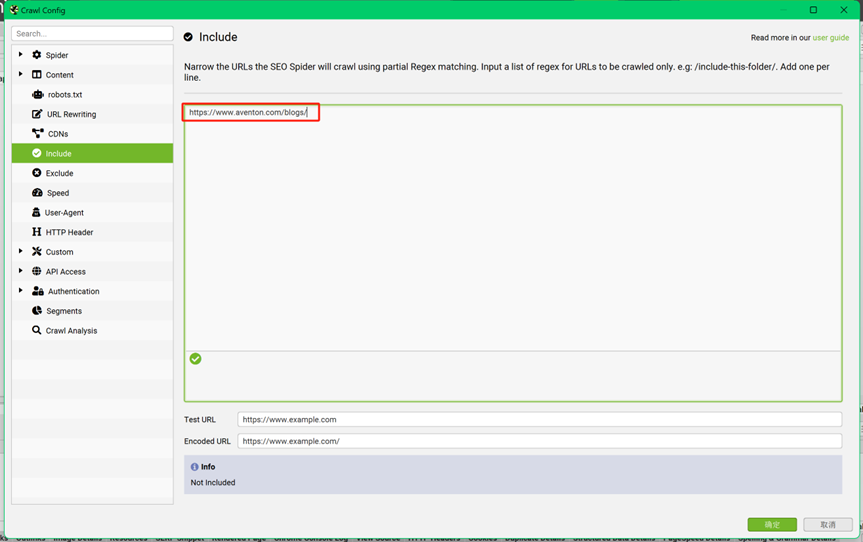Expand the Custom settings section

pos(20,252)
